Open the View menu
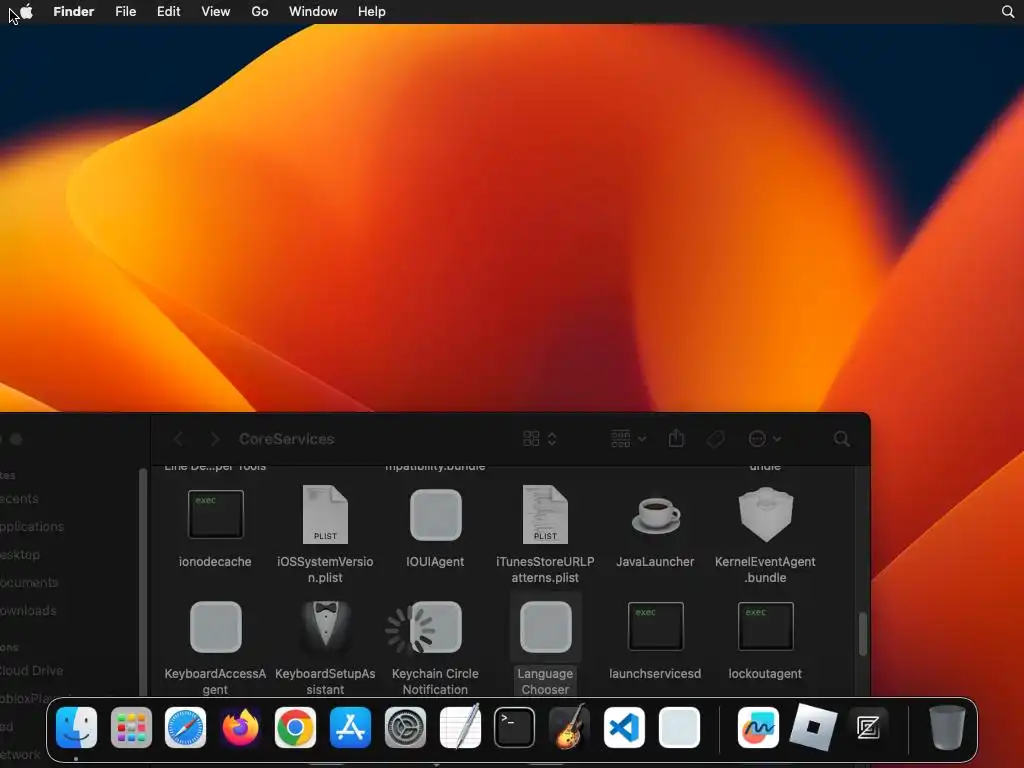Image resolution: width=1024 pixels, height=768 pixels. [x=216, y=11]
